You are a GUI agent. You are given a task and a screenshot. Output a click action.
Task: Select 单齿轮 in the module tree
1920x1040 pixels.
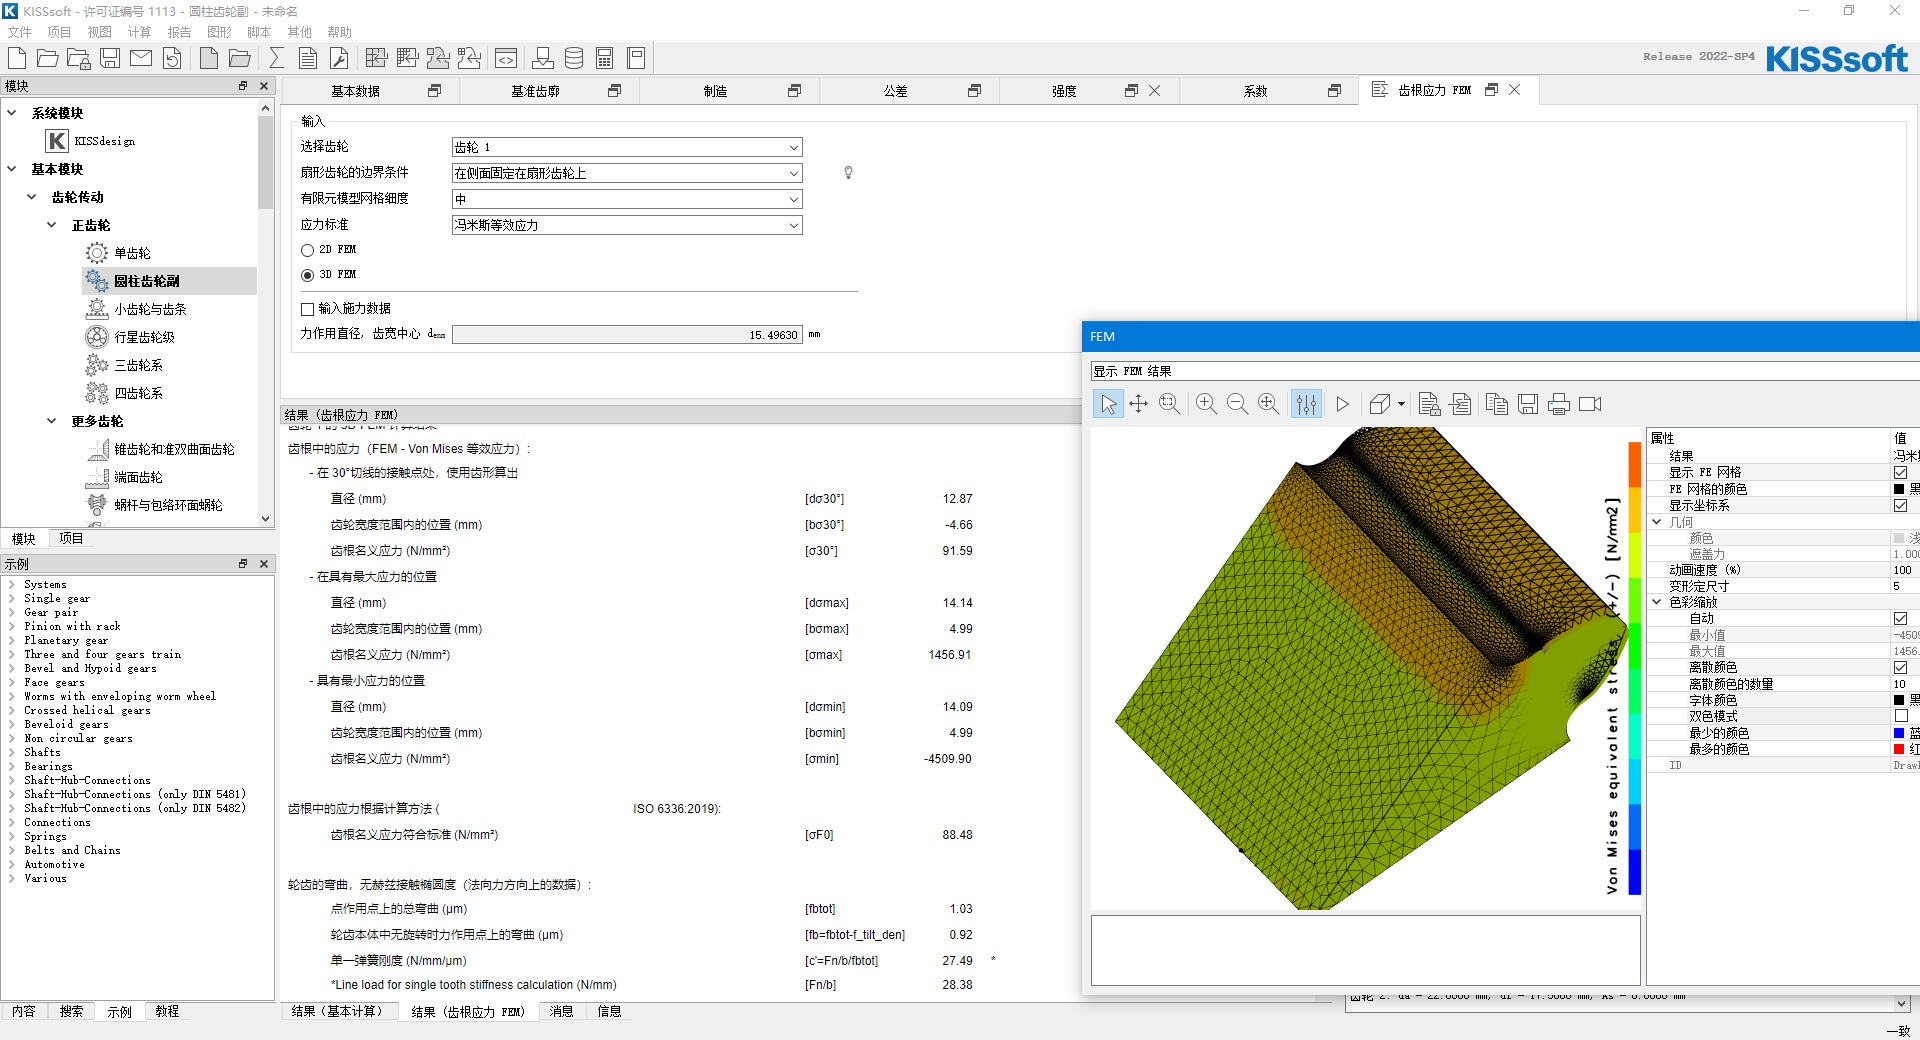pos(132,253)
